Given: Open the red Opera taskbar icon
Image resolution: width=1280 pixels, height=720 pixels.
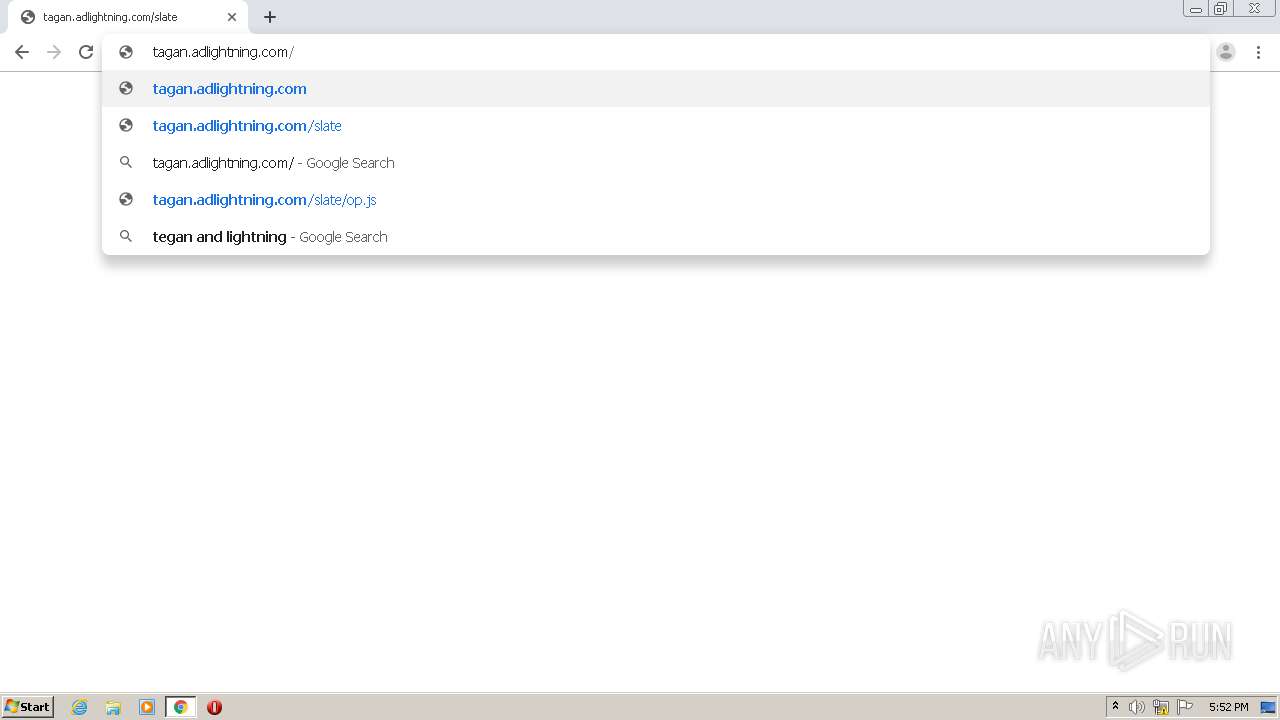Looking at the screenshot, I should coord(214,707).
